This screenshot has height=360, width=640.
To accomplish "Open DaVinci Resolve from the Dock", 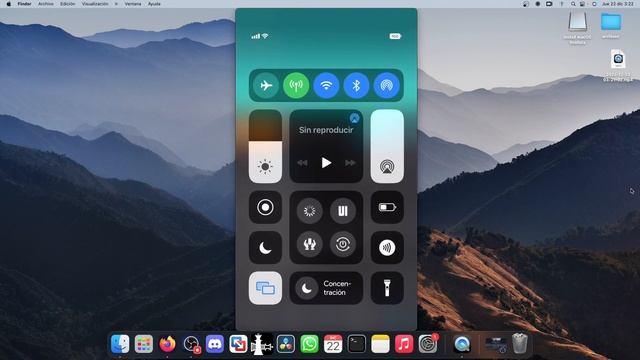I will [286, 344].
